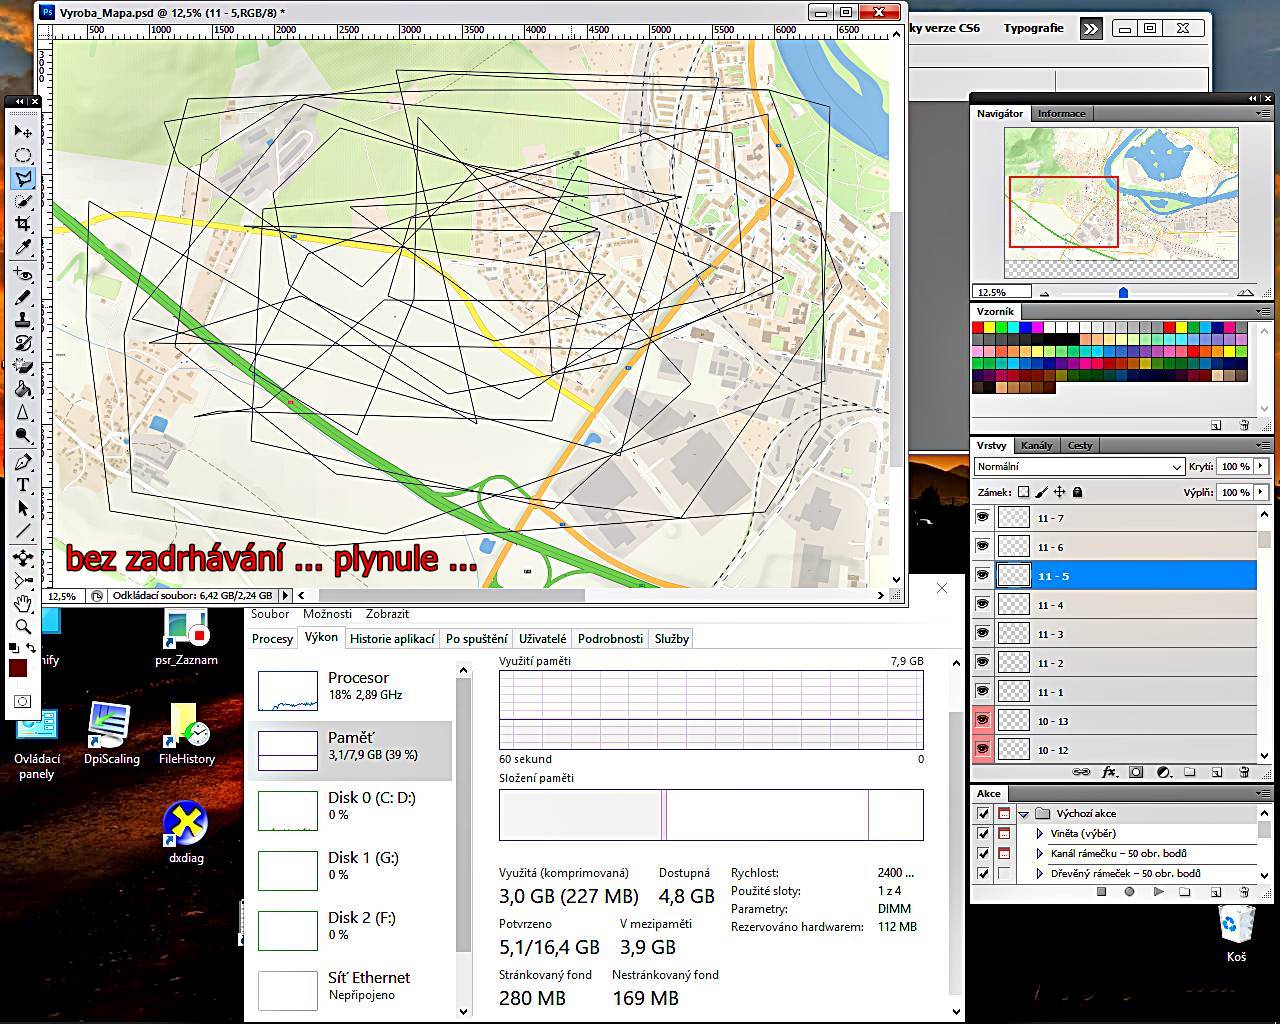Open the Podrobnosti tab in Task Manager

tap(610, 639)
